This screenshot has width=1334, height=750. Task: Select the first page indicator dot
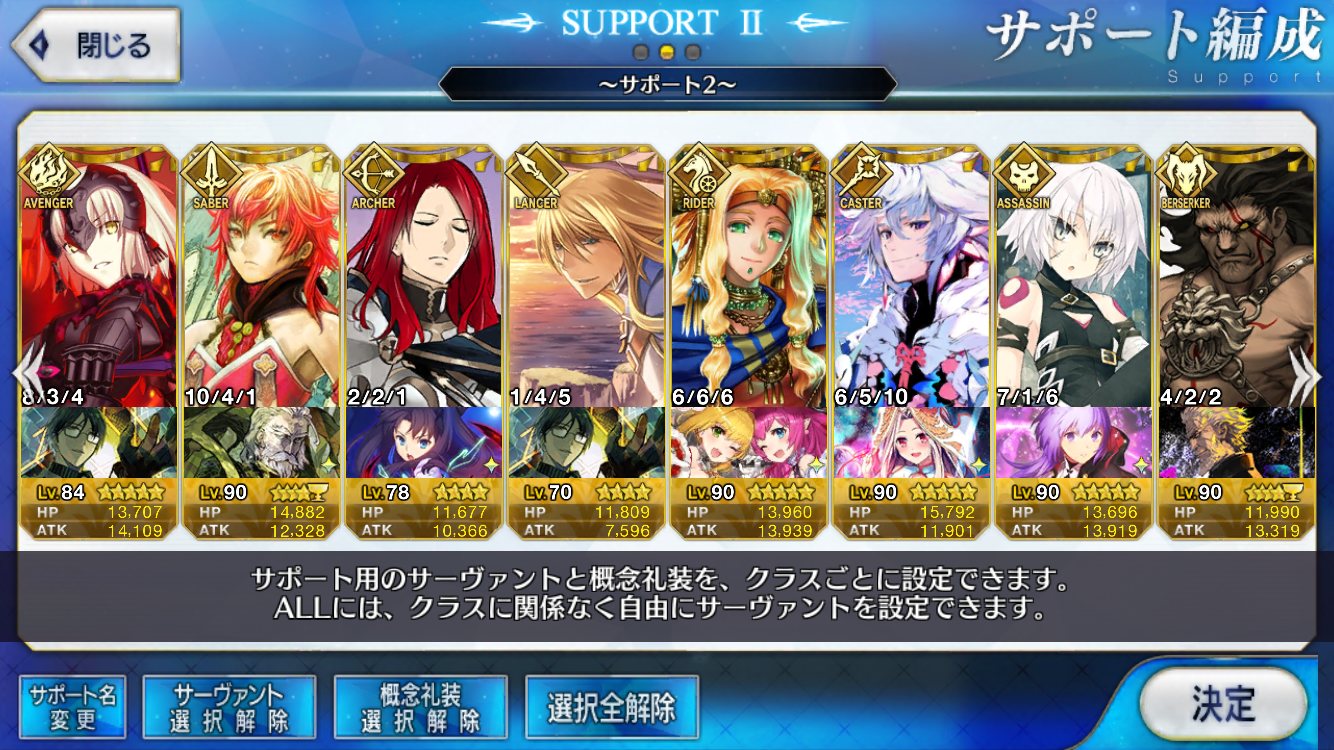click(x=643, y=52)
